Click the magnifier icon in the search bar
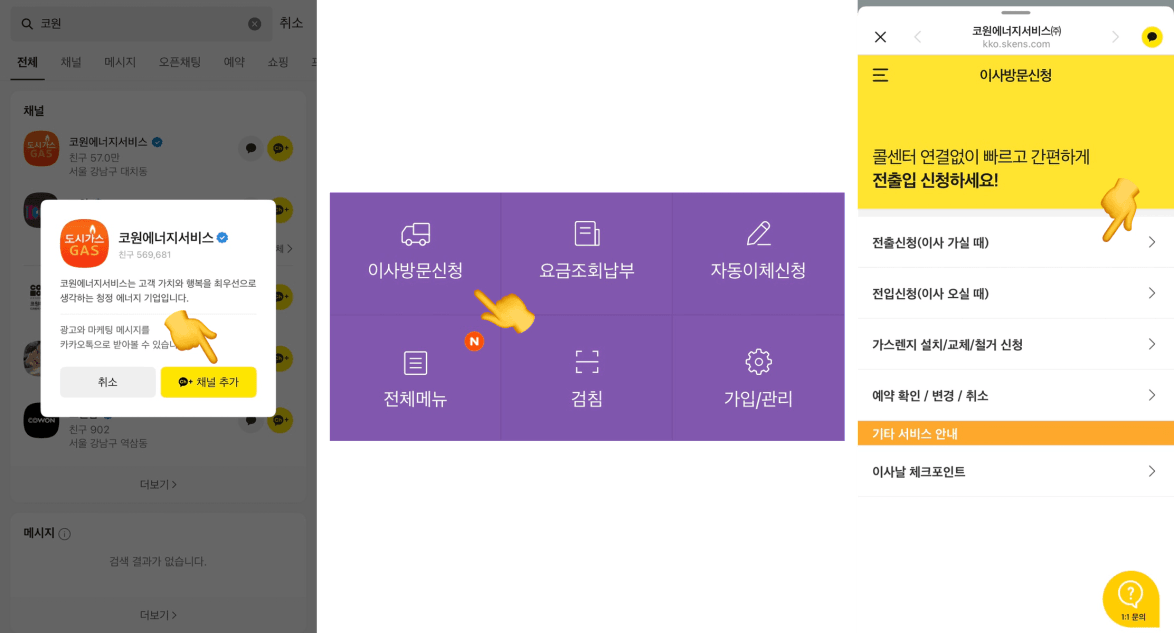The width and height of the screenshot is (1174, 633). pyautogui.click(x=27, y=24)
